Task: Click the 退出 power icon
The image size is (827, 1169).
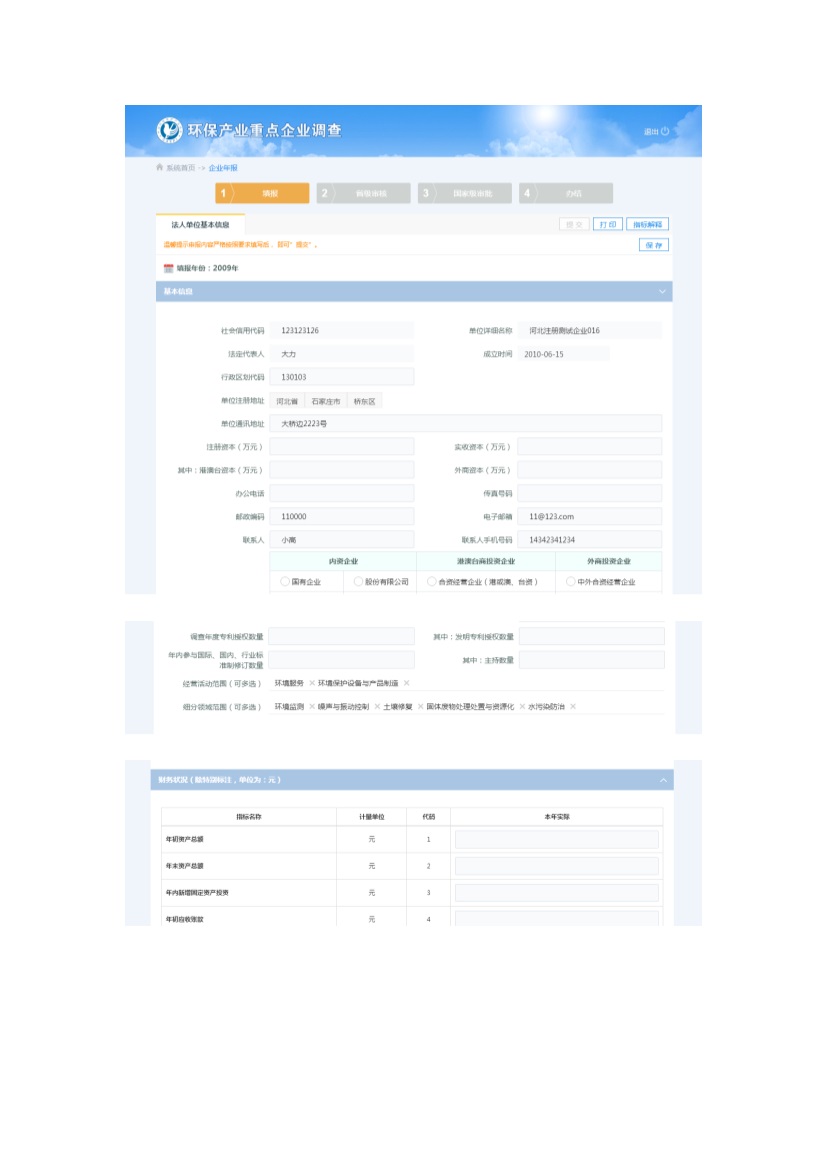Action: pos(665,131)
